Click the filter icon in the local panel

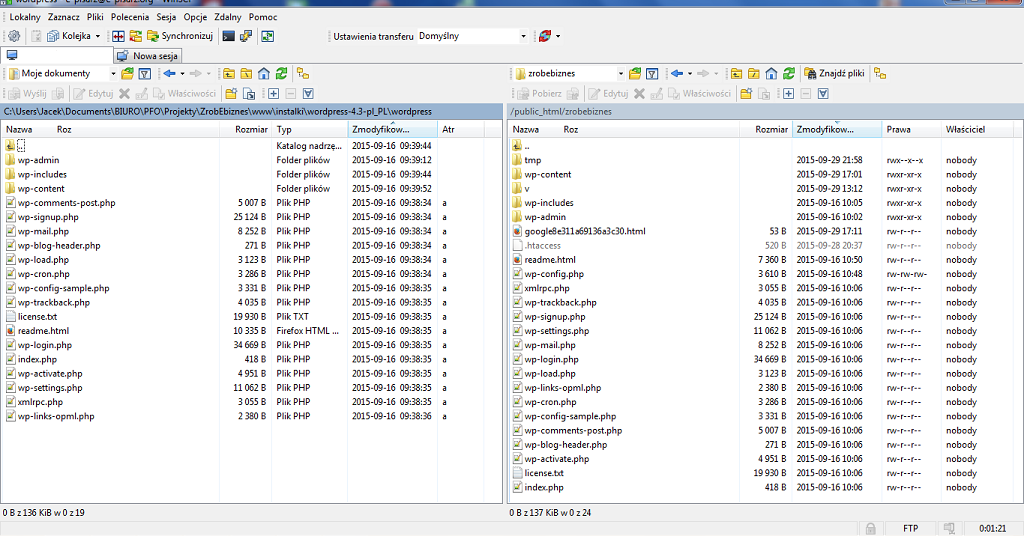pos(145,74)
